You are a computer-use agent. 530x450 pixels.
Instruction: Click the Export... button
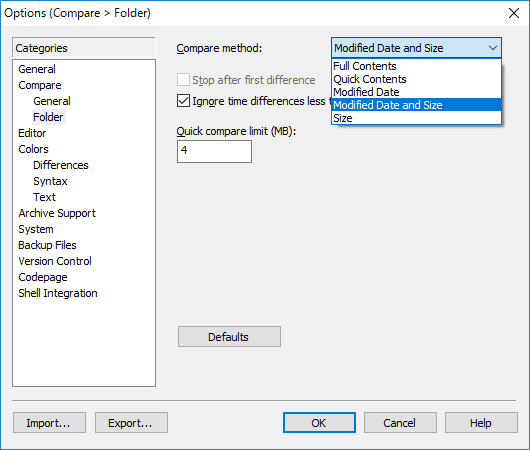(x=131, y=423)
